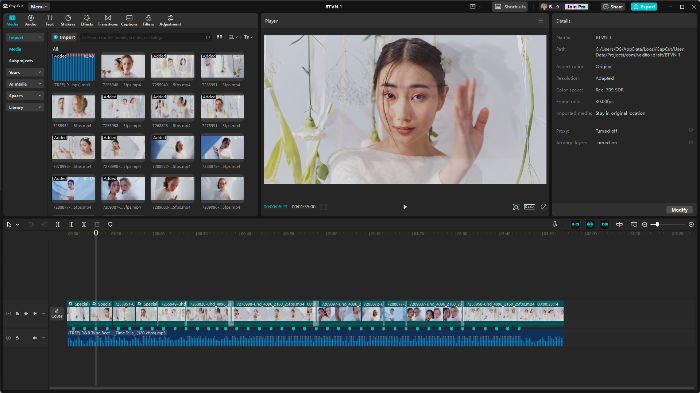Viewport: 700px width, 393px height.
Task: Mute the main video track
Action: (x=35, y=314)
